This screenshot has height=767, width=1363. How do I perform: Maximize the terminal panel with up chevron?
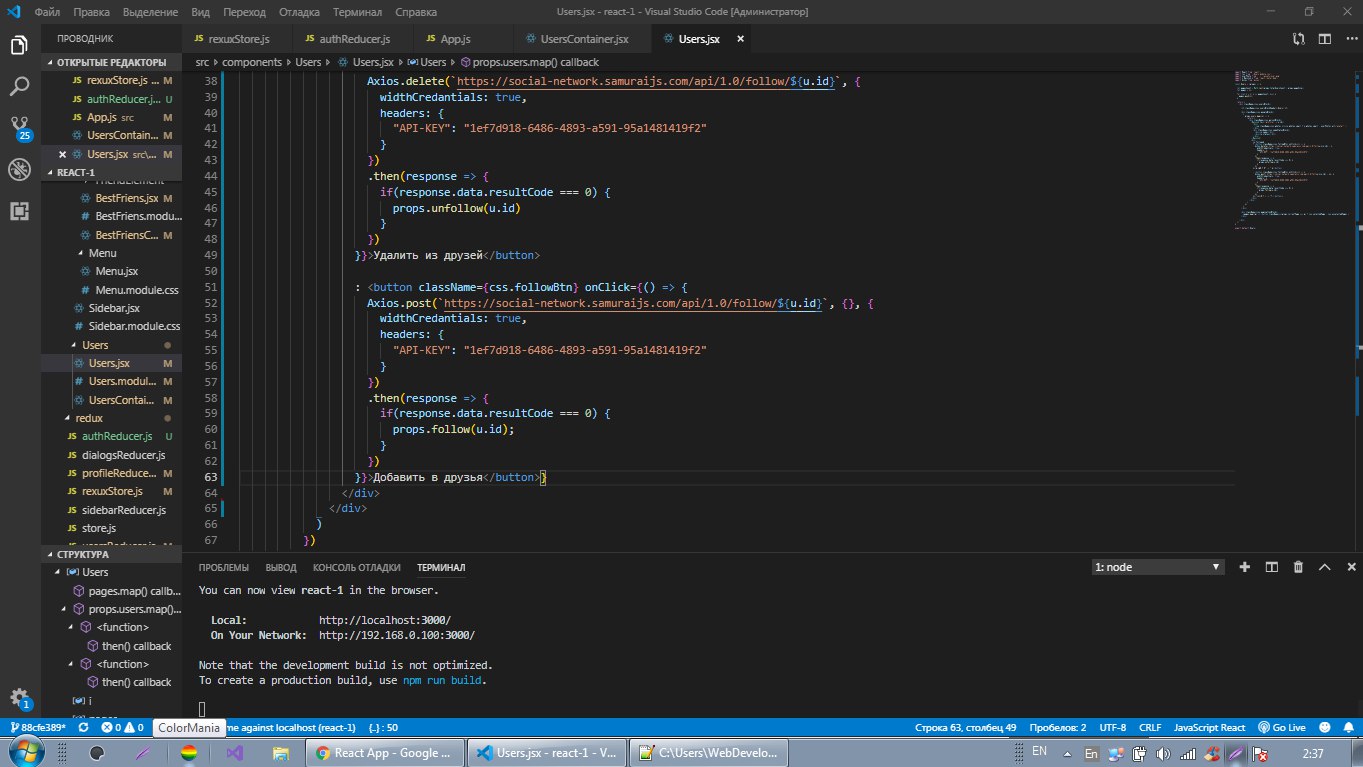(x=1324, y=567)
